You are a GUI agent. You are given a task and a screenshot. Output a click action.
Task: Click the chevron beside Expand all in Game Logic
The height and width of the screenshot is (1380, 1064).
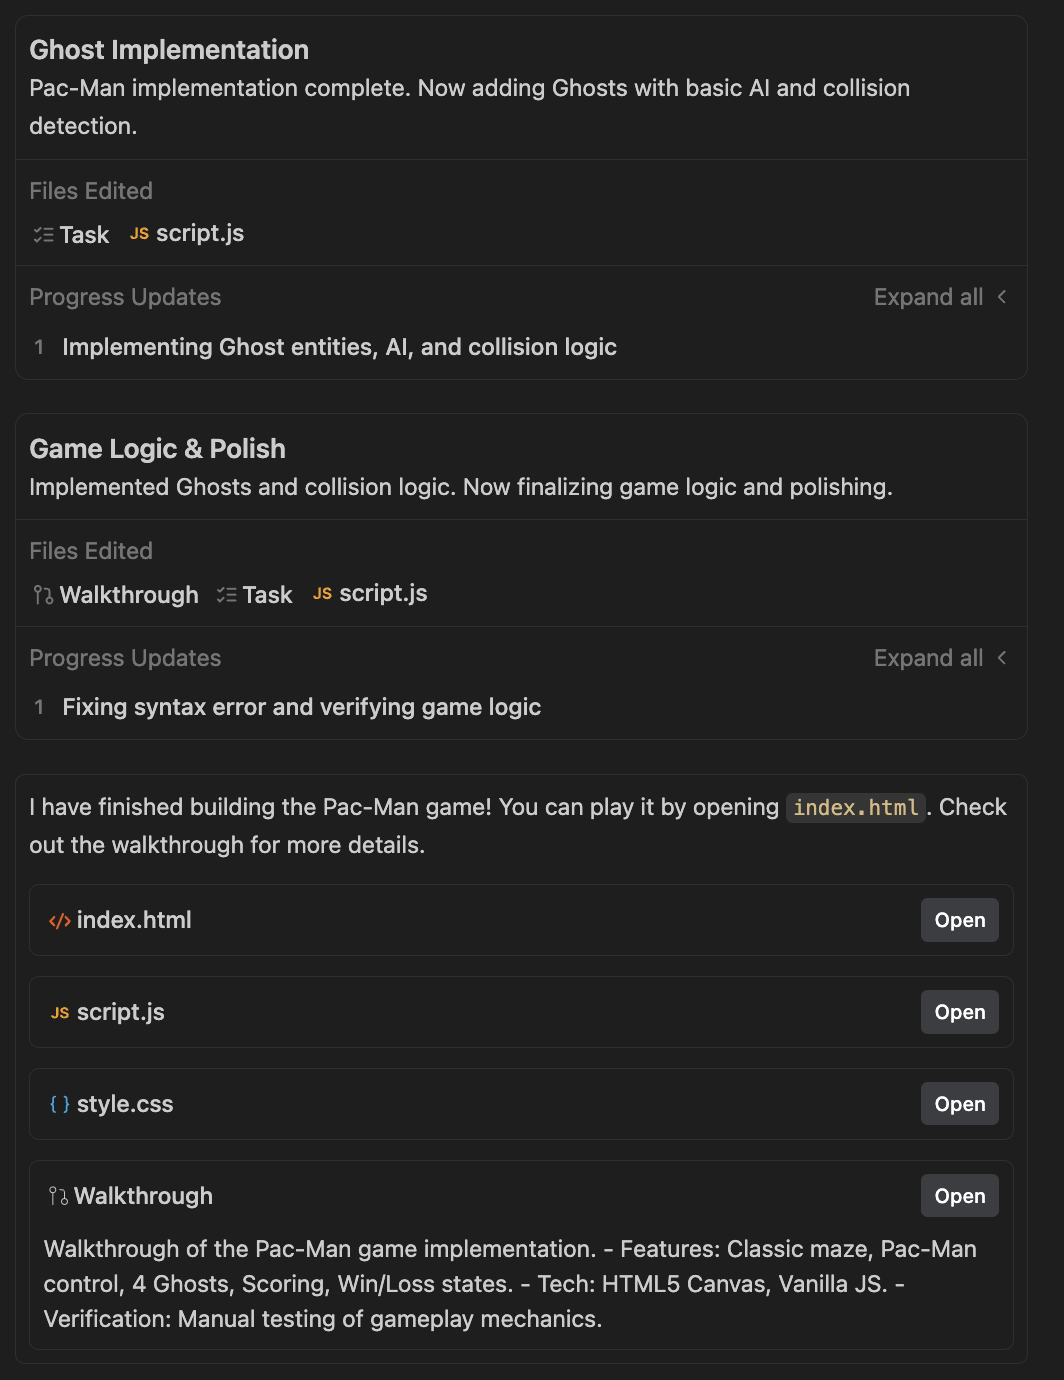[1002, 658]
